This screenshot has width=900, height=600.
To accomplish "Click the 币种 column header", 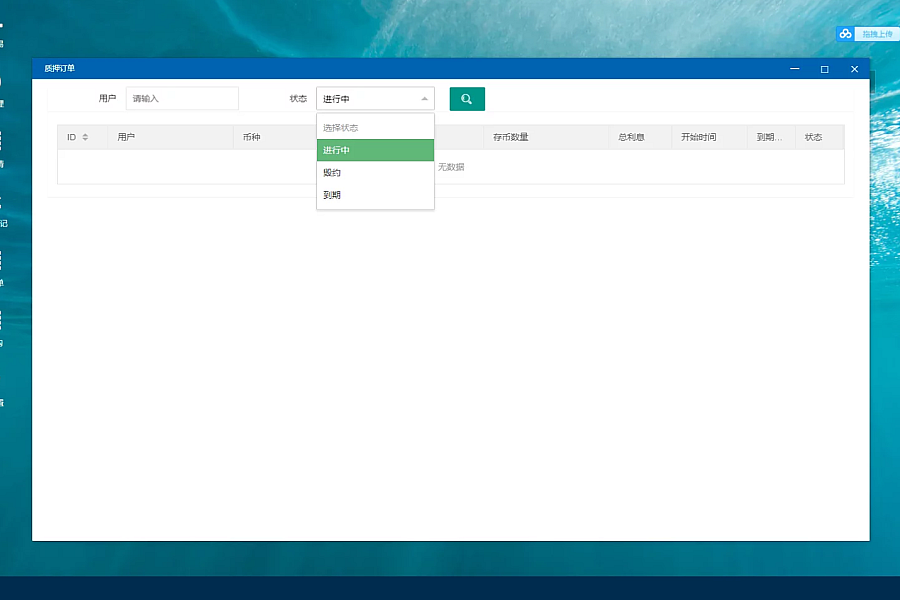I will 251,137.
